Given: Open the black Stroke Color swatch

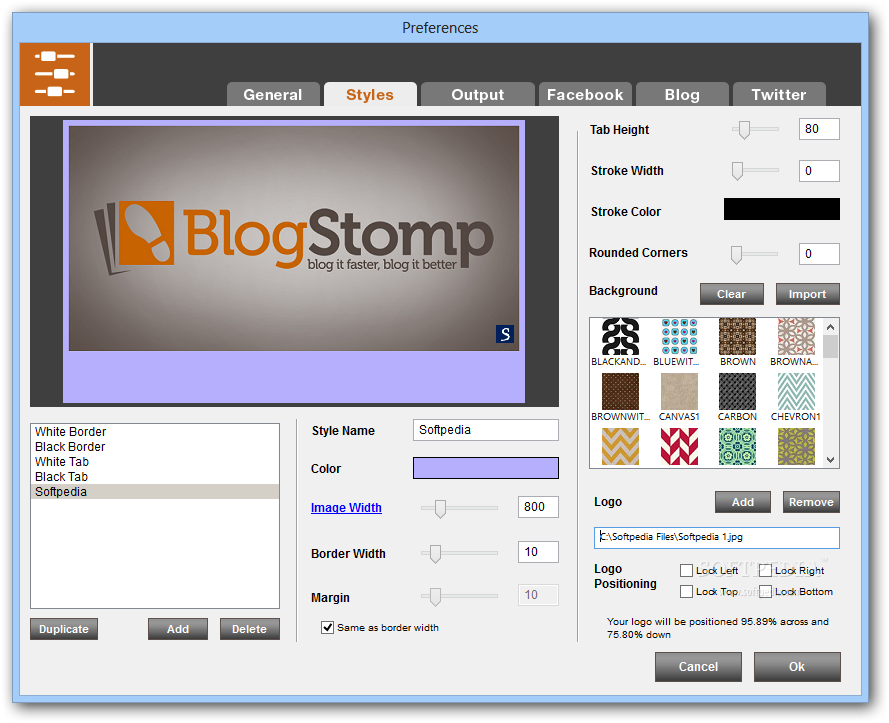Looking at the screenshot, I should 782,209.
